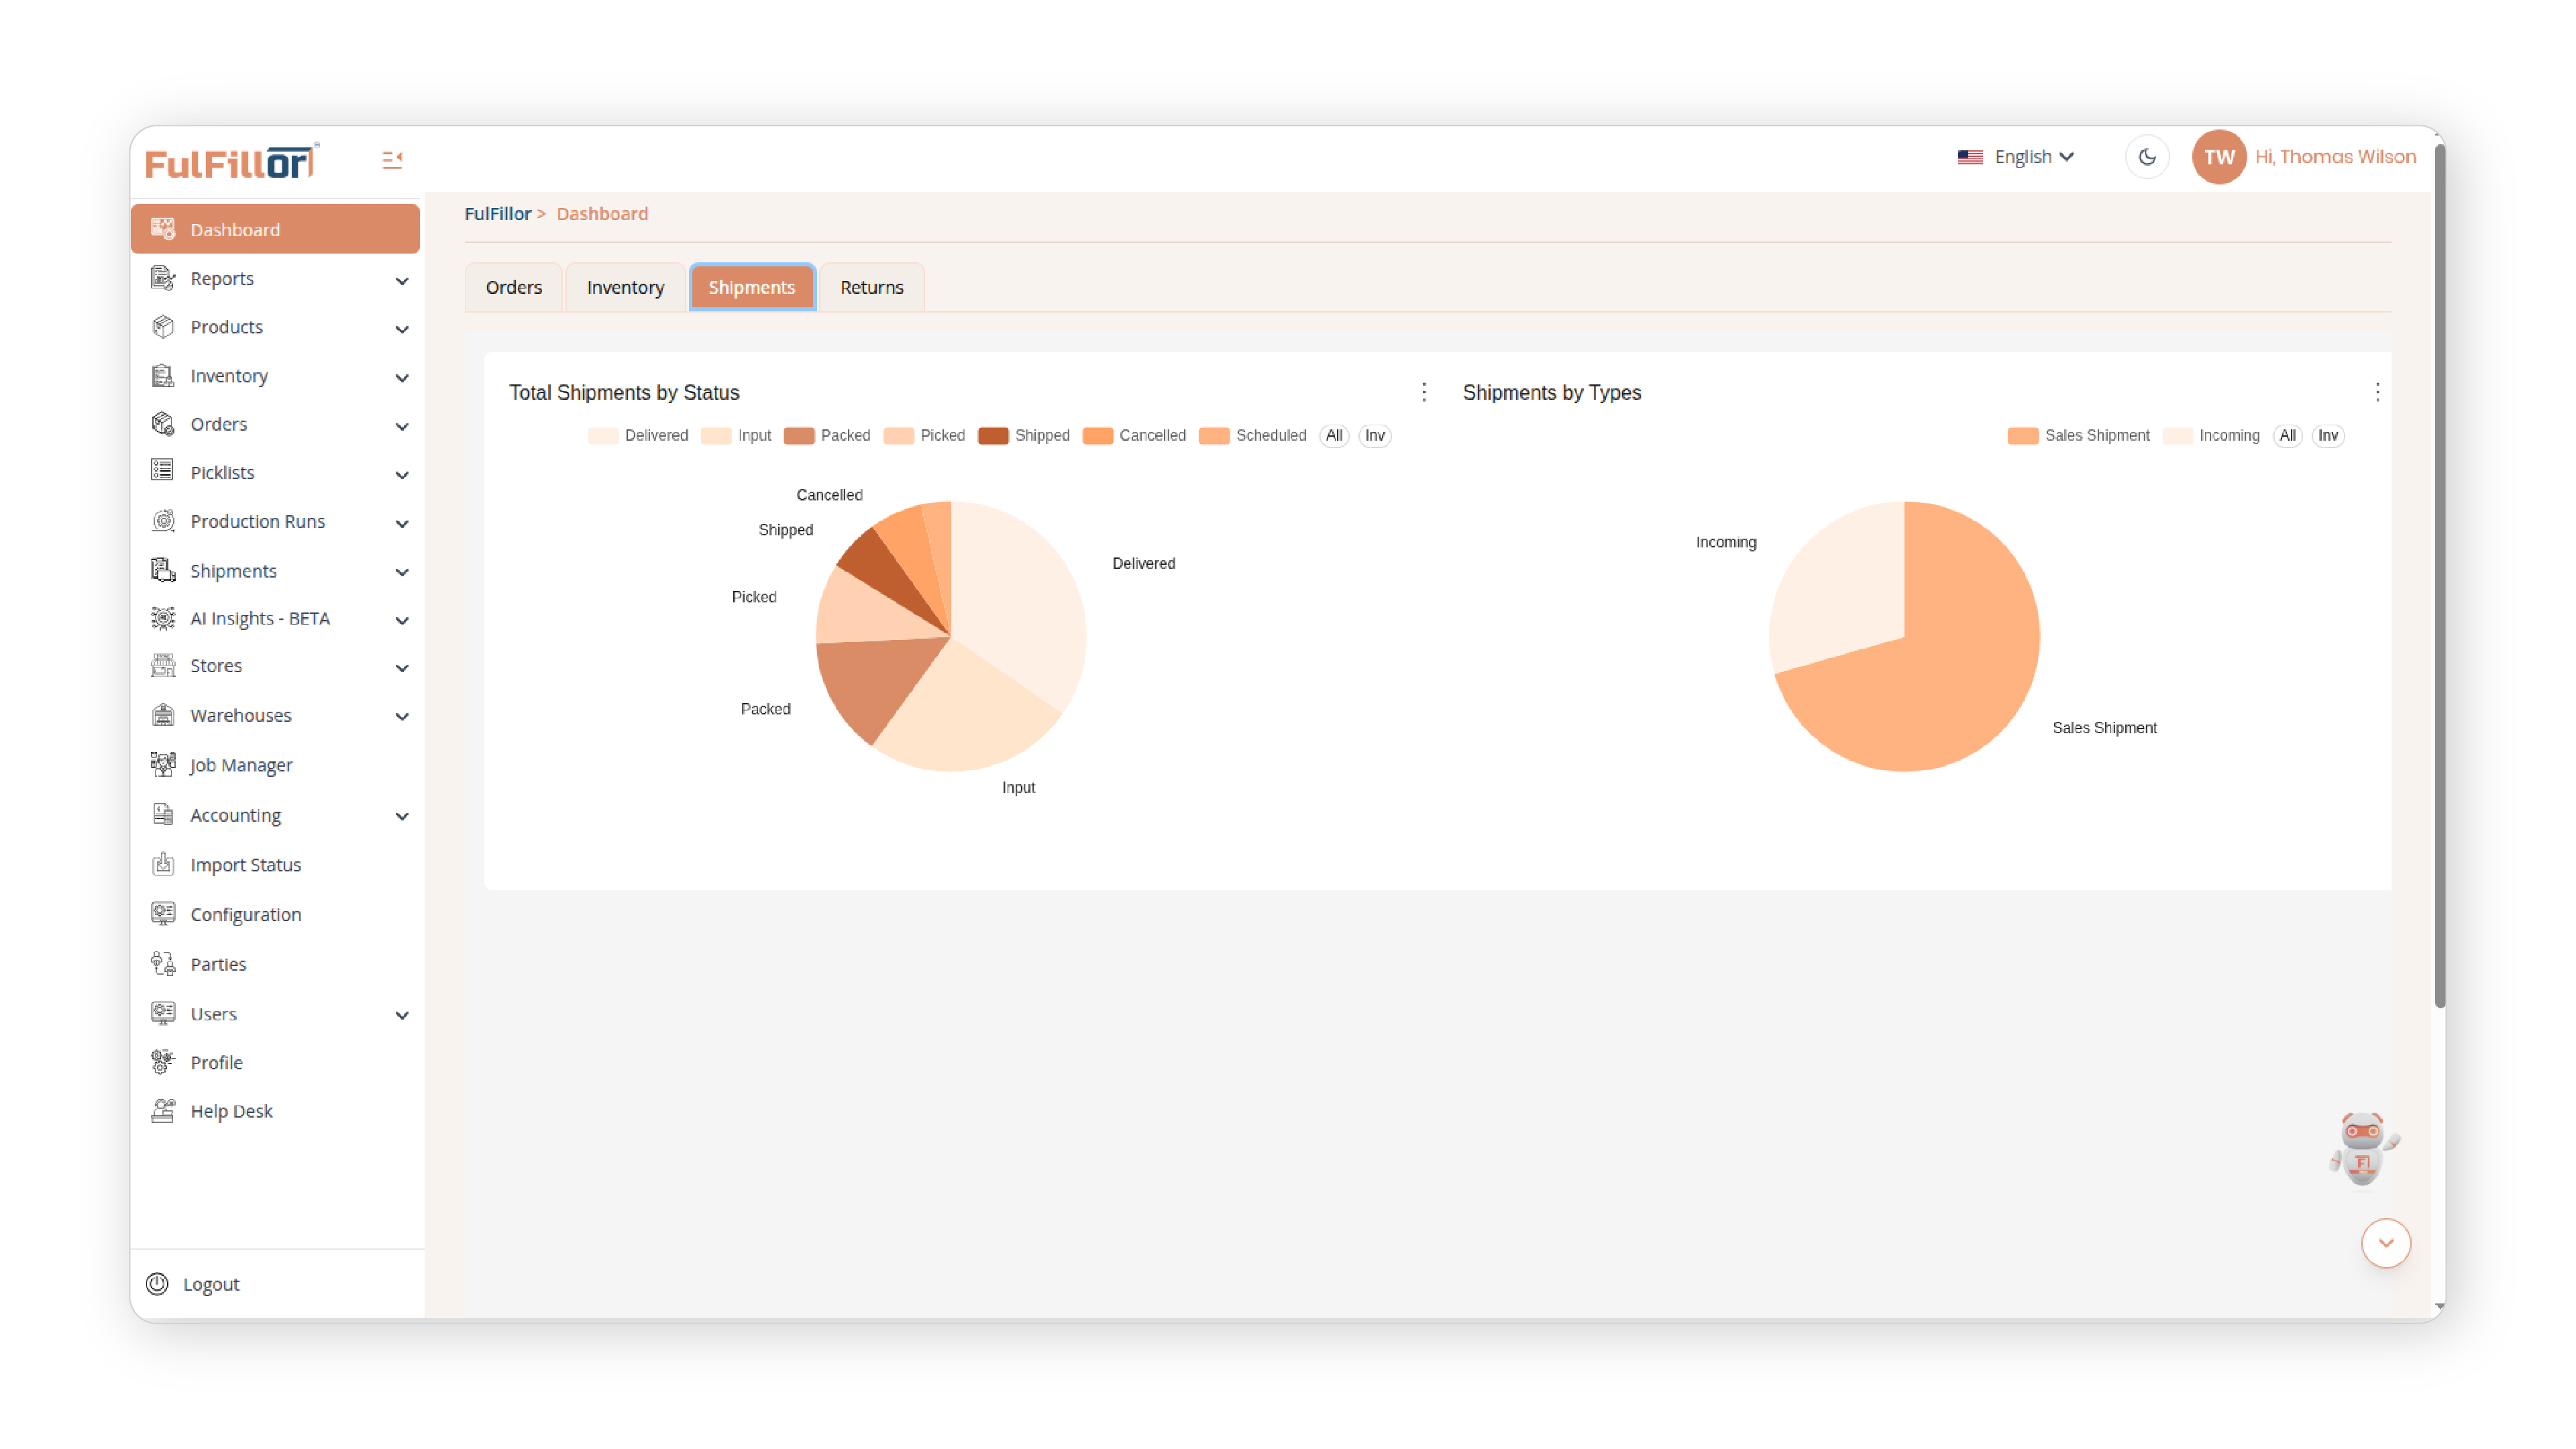Select the Job Manager icon

pos(163,764)
